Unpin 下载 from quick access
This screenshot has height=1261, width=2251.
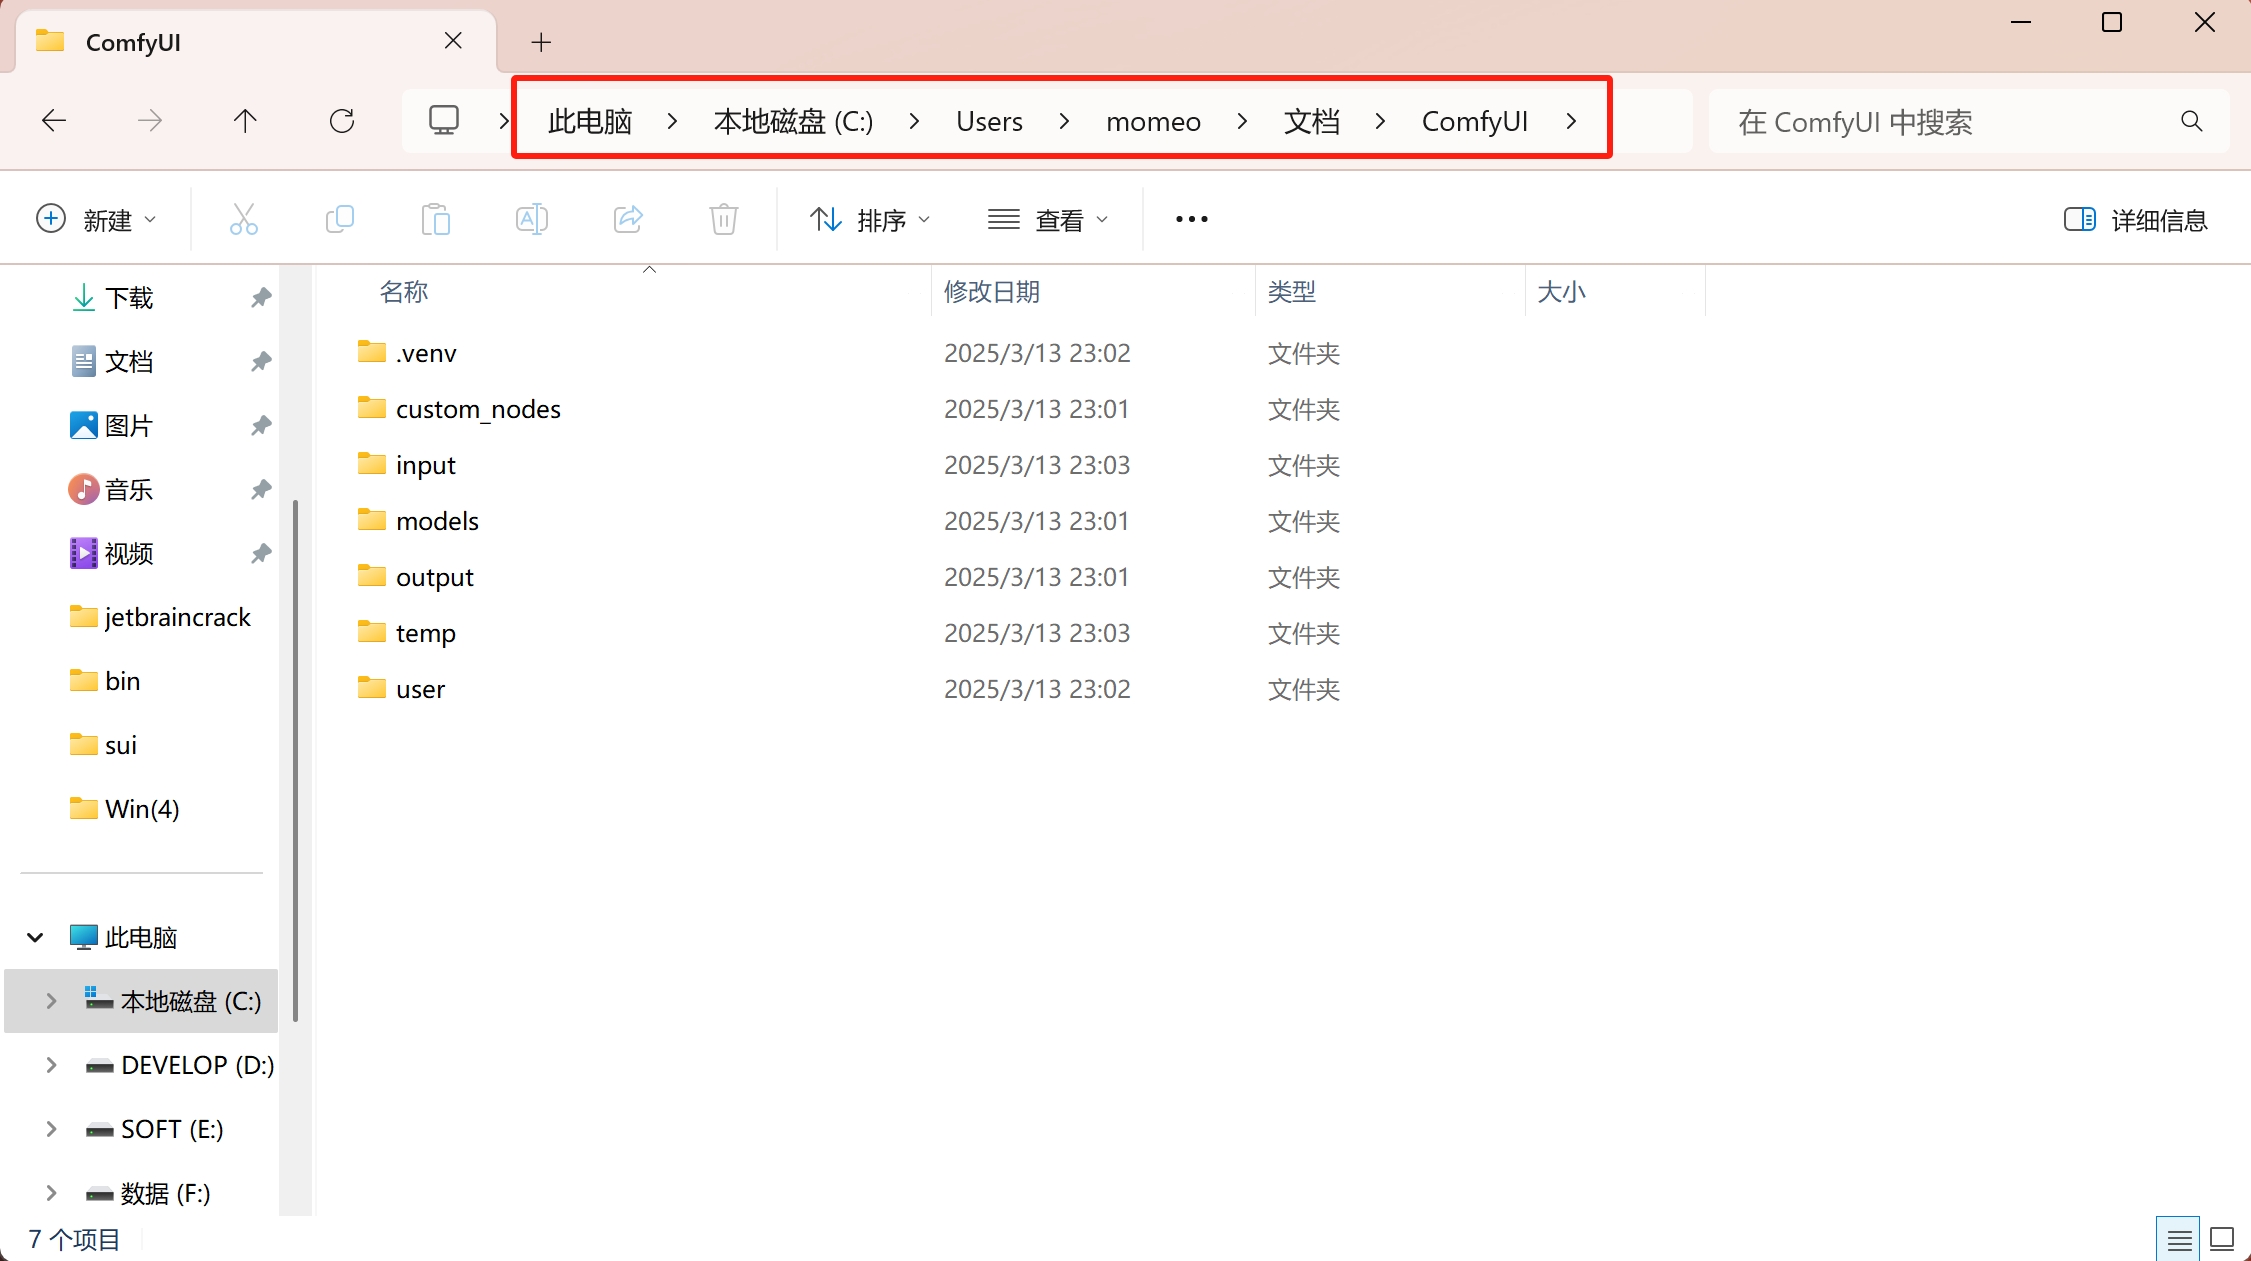261,297
